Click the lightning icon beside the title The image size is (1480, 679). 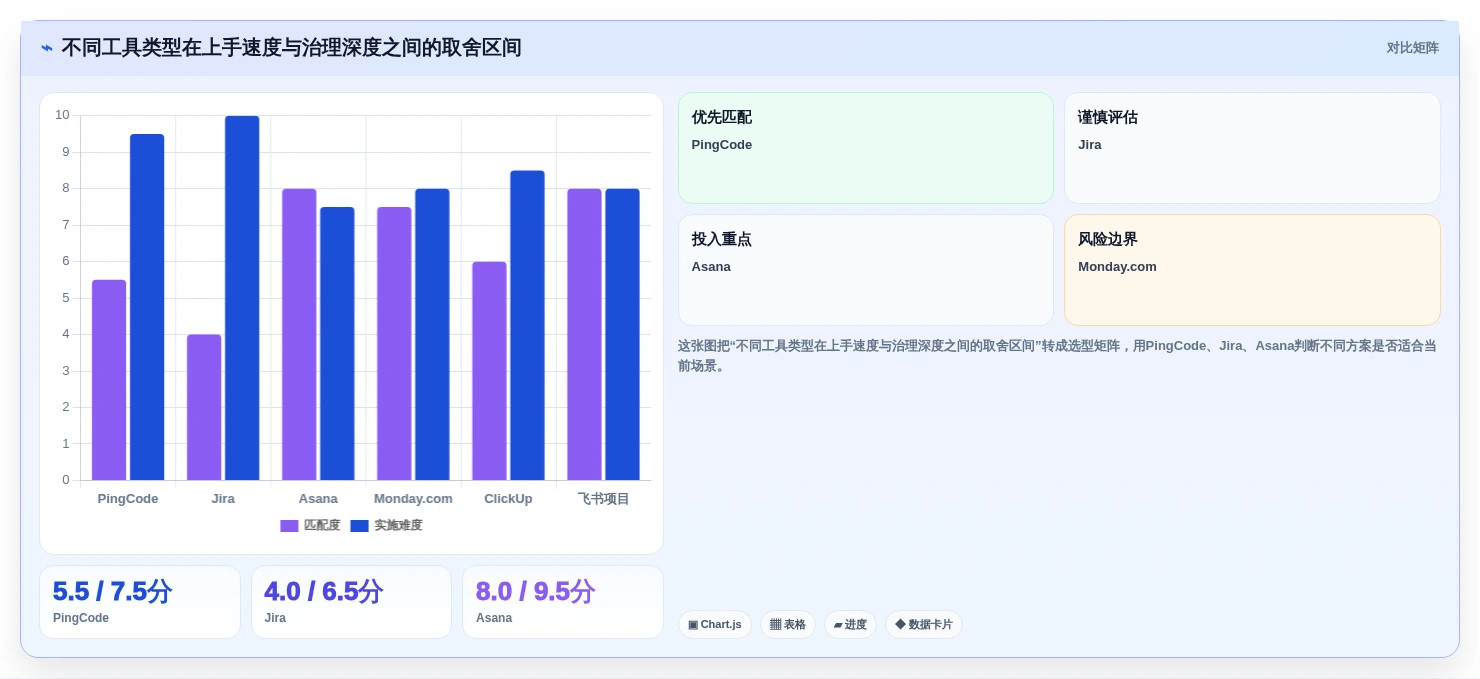(x=47, y=48)
